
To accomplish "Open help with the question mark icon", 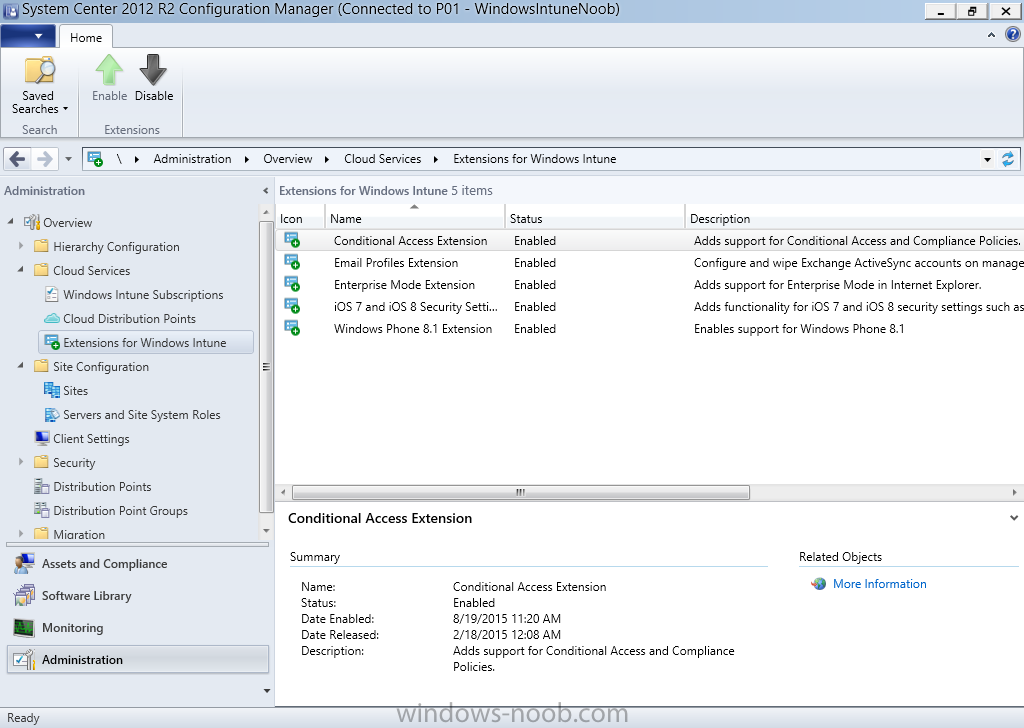I will tap(1012, 35).
